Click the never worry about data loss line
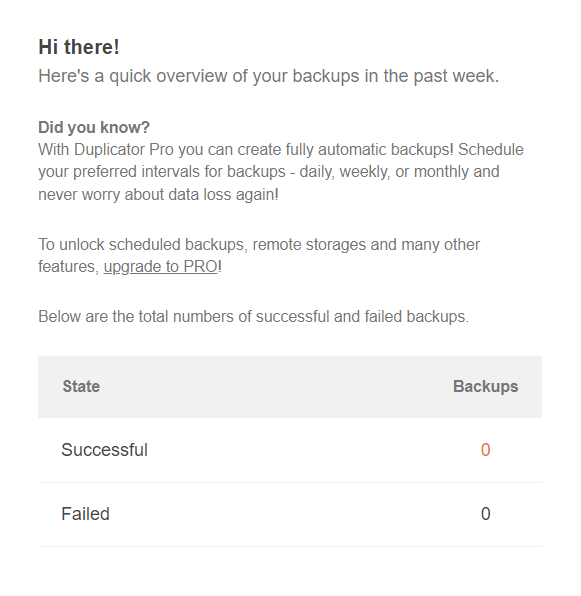Viewport: 581px width, 596px height. point(158,195)
